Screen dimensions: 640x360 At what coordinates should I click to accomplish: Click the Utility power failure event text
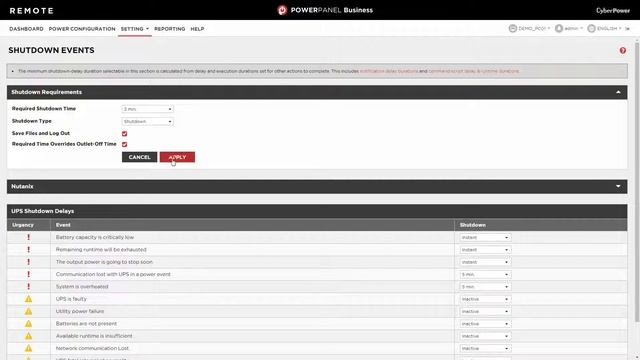point(80,311)
